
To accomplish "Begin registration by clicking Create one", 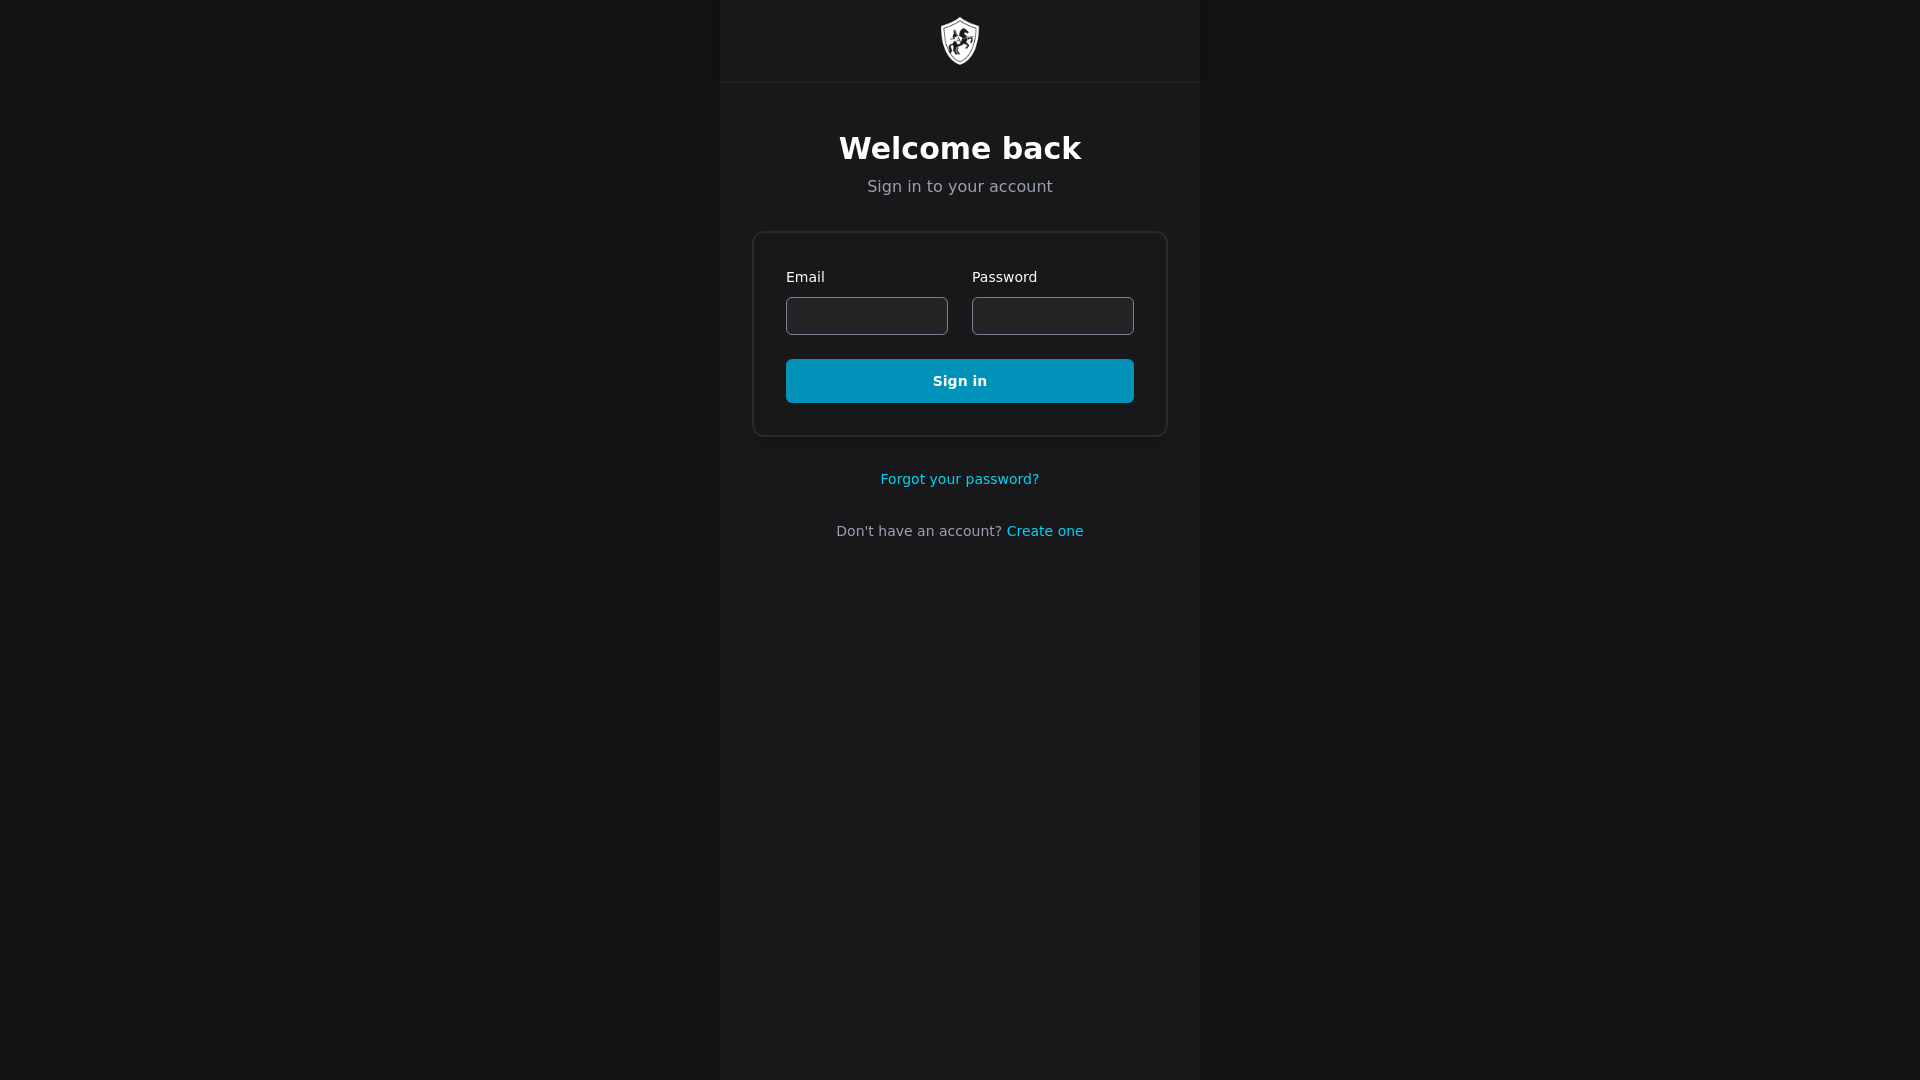I will tap(1045, 531).
